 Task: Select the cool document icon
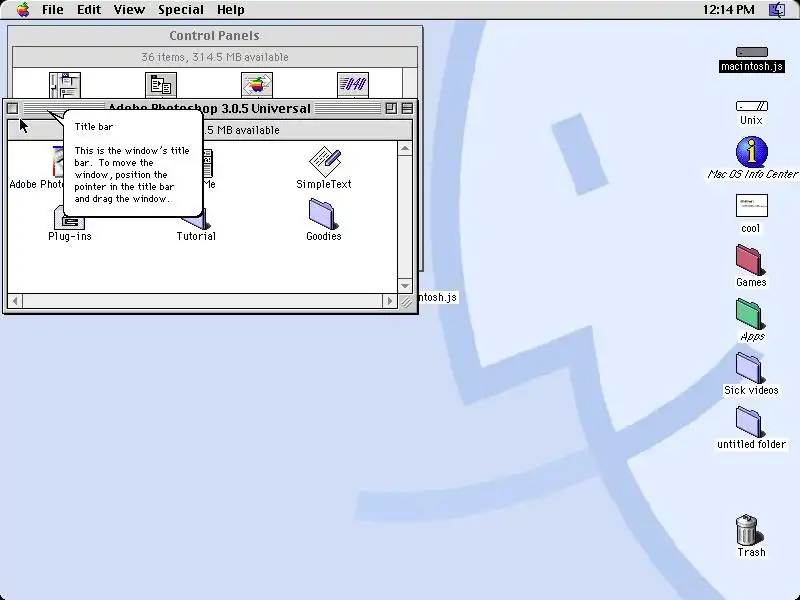(752, 206)
